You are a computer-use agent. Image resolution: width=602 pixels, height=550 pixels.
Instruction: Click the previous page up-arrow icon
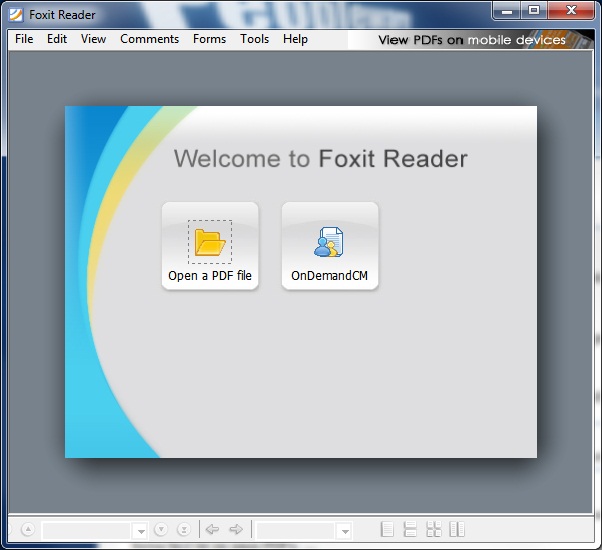28,529
